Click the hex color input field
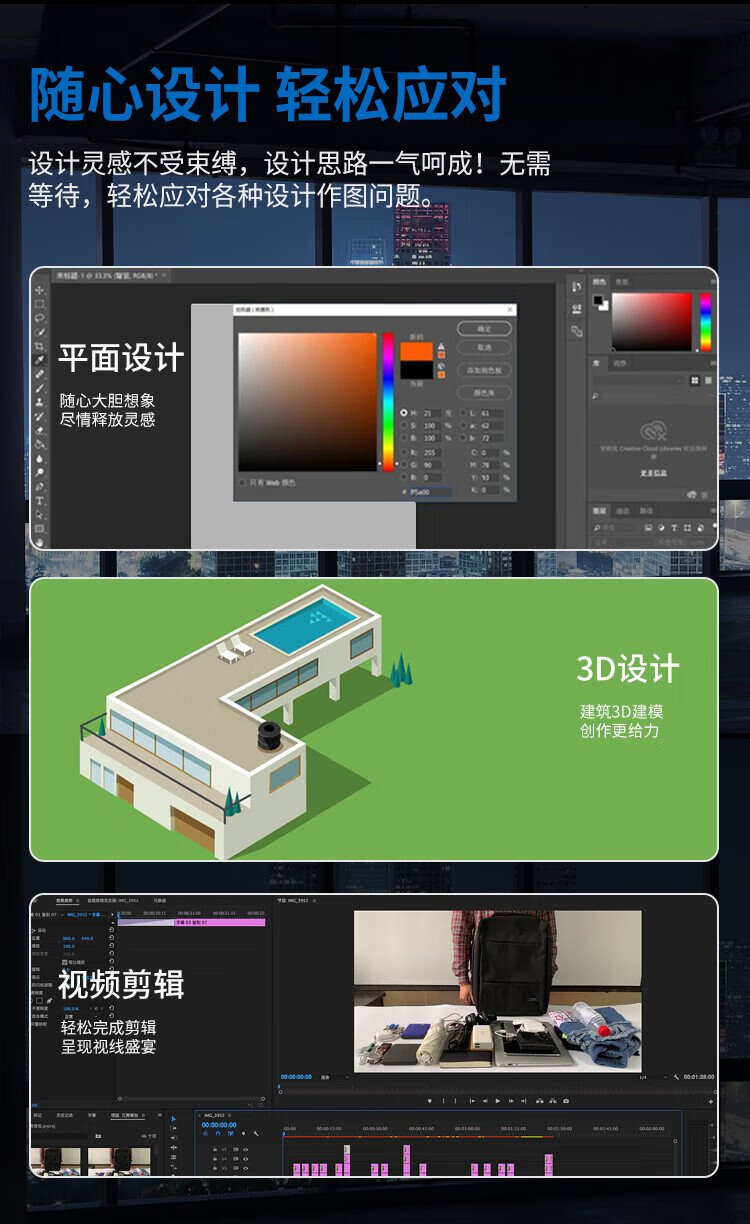This screenshot has width=750, height=1224. 432,491
